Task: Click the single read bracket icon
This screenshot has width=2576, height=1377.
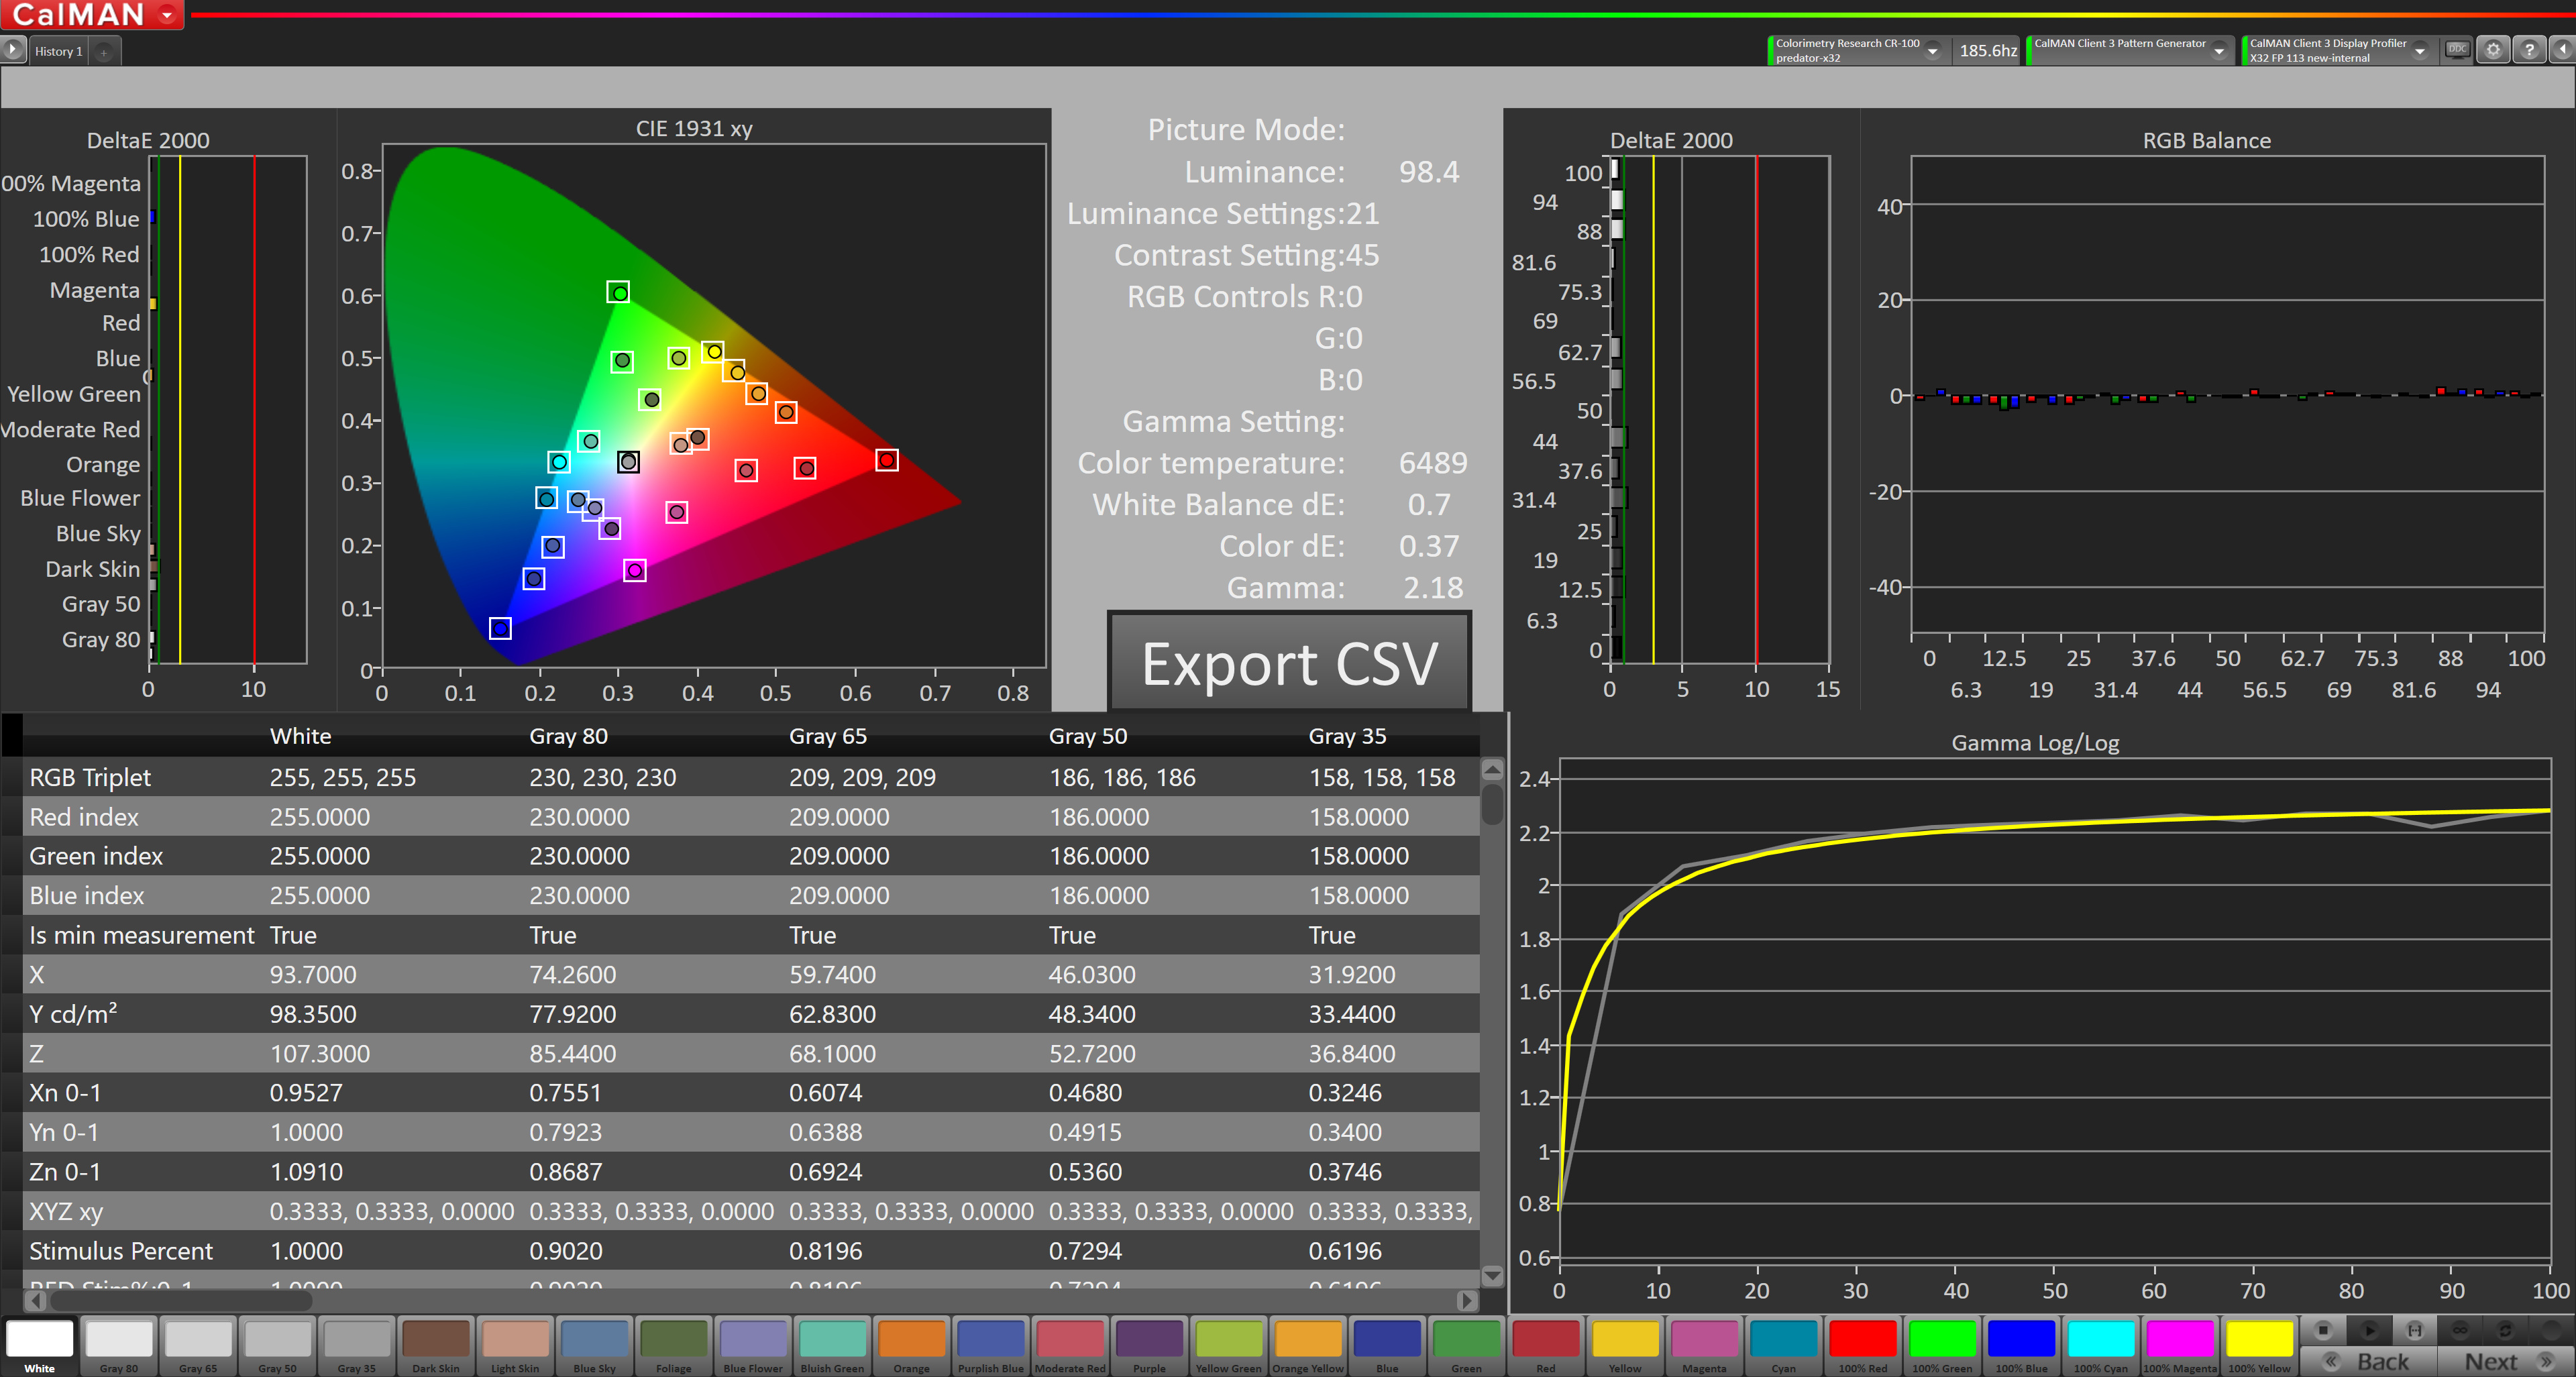Action: pos(2414,1330)
